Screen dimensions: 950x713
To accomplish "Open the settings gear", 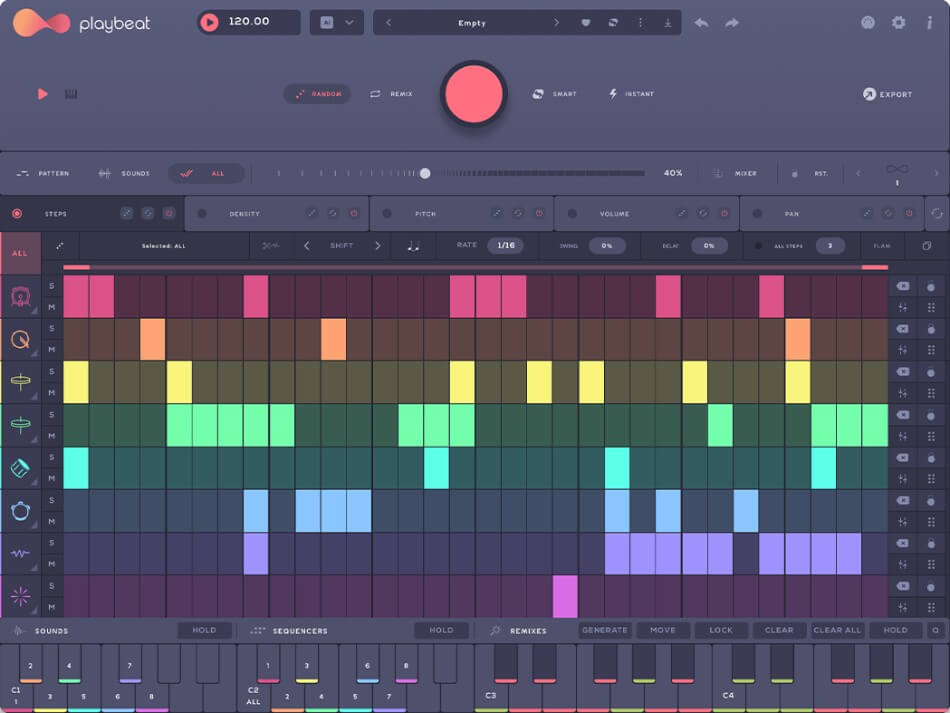I will tap(898, 22).
